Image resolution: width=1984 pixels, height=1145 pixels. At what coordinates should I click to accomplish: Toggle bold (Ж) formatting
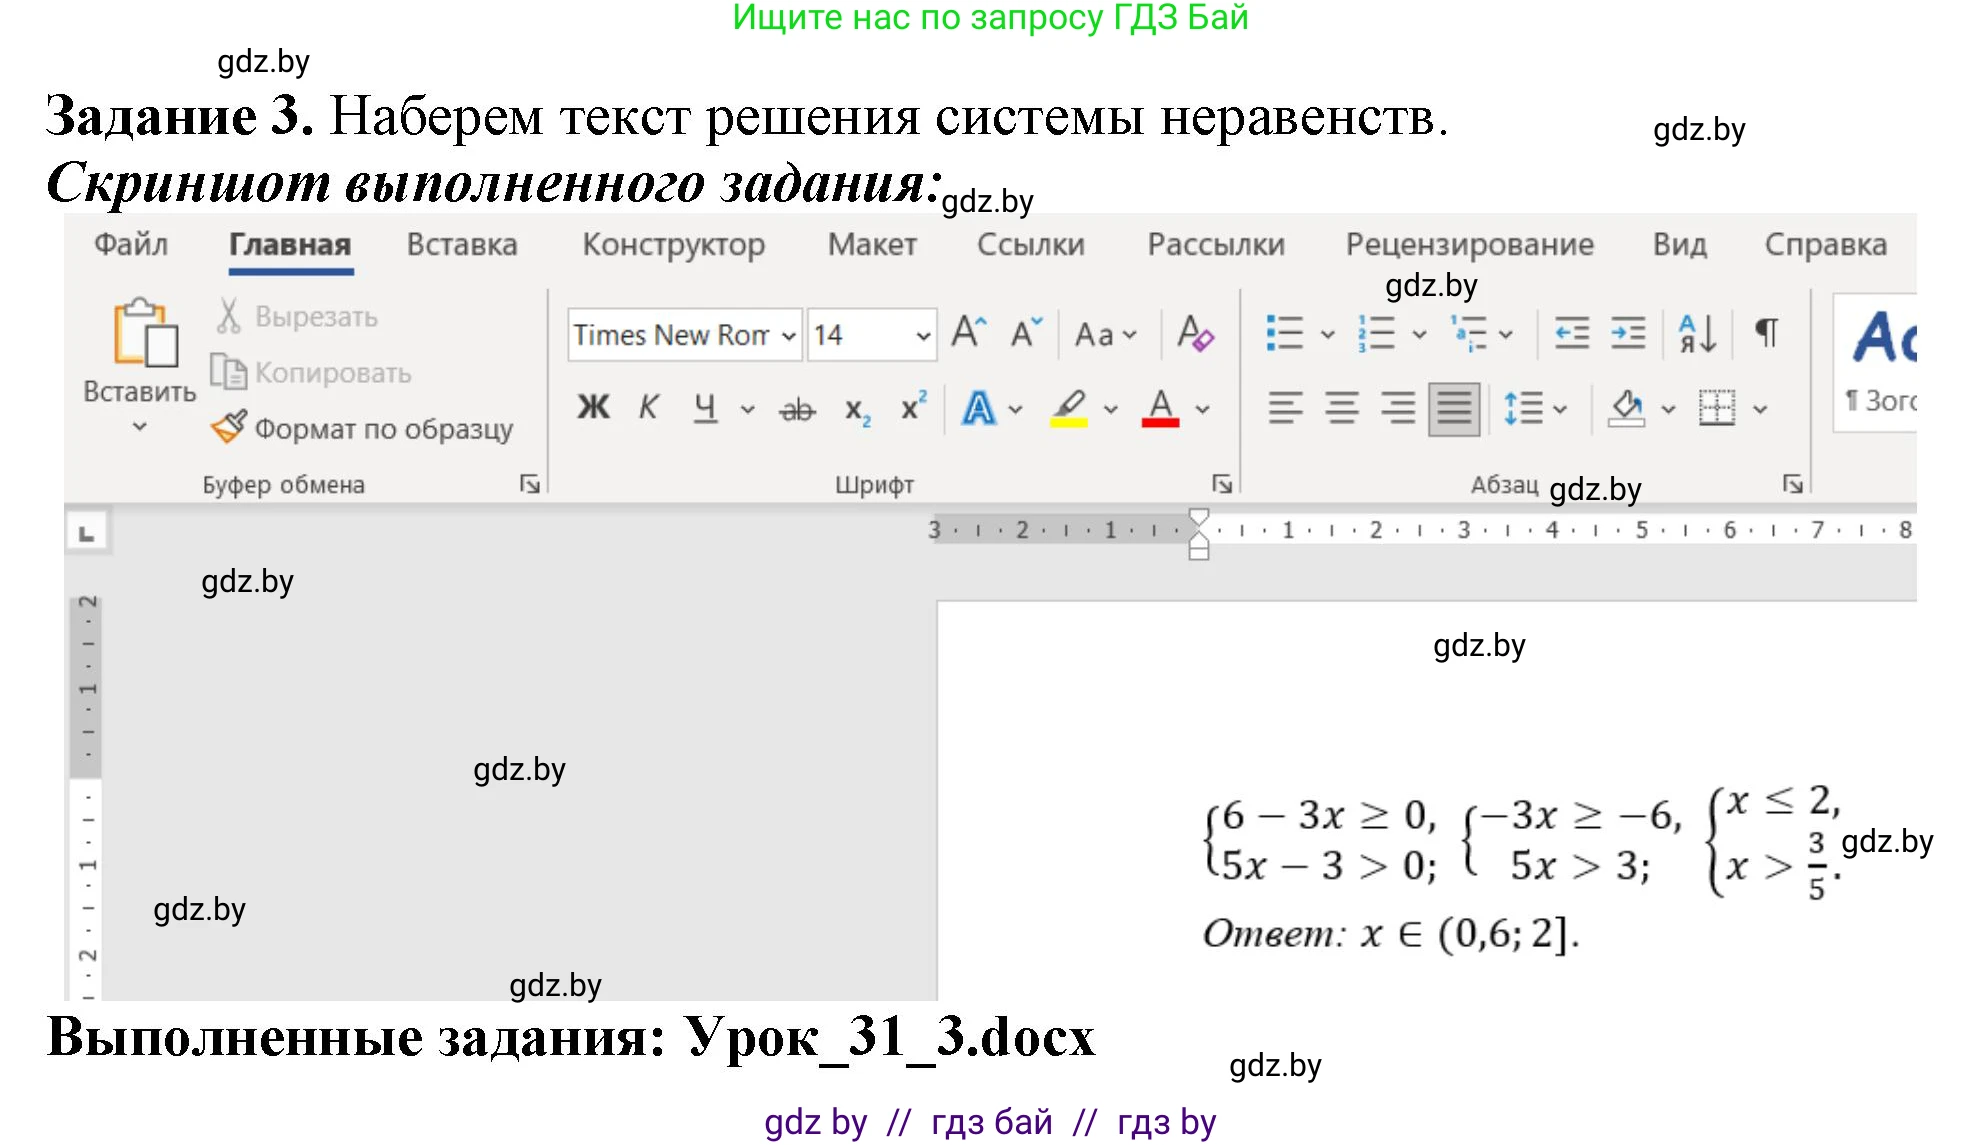pos(593,408)
